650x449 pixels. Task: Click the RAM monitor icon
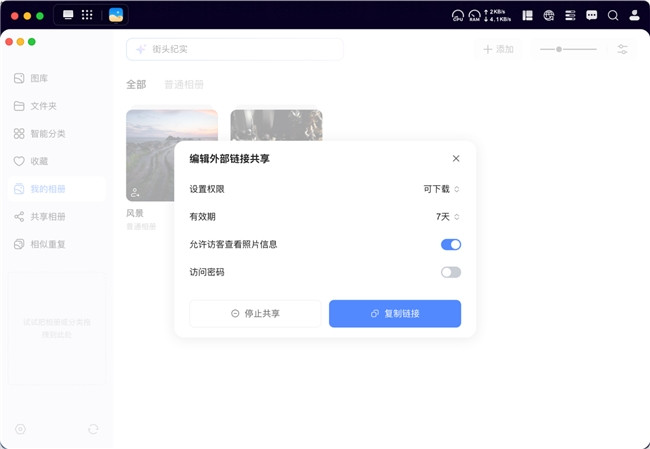click(x=475, y=16)
